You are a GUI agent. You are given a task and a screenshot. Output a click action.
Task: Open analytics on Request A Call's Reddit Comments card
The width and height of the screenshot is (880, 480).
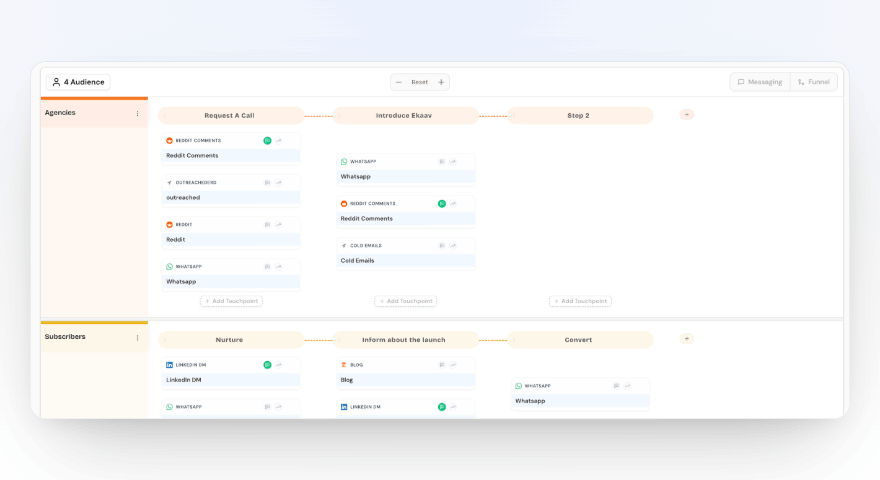278,140
